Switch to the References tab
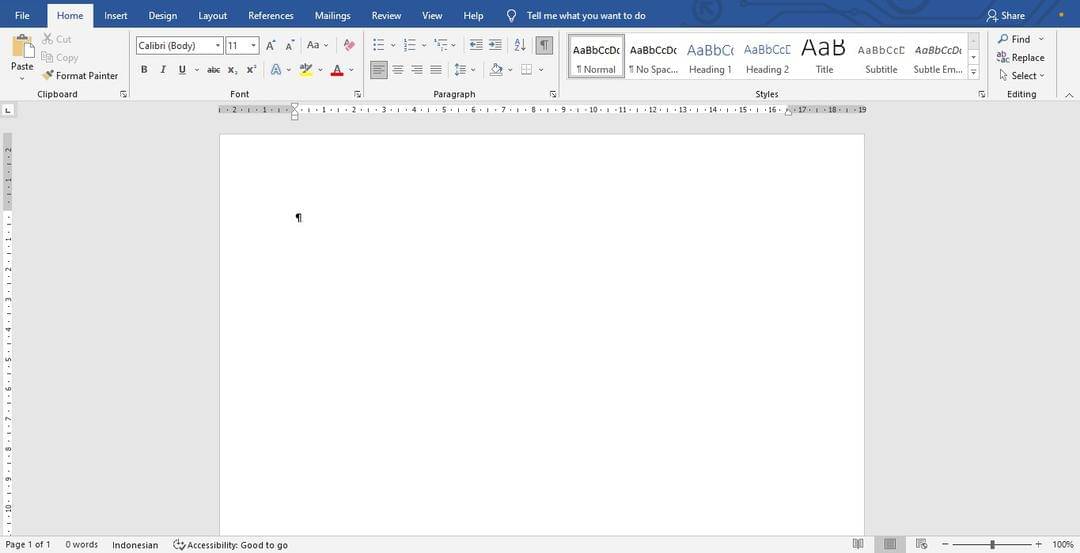Viewport: 1080px width, 553px height. coord(271,15)
